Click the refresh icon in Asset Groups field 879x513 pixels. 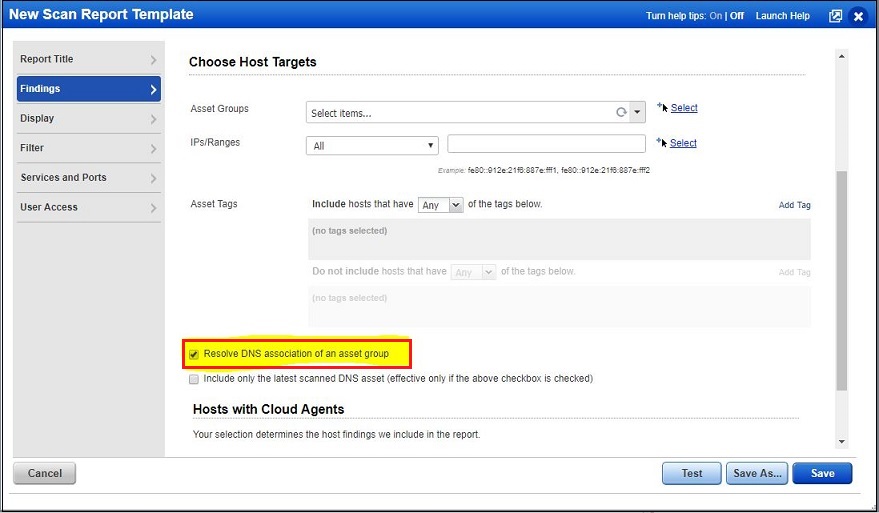click(621, 113)
